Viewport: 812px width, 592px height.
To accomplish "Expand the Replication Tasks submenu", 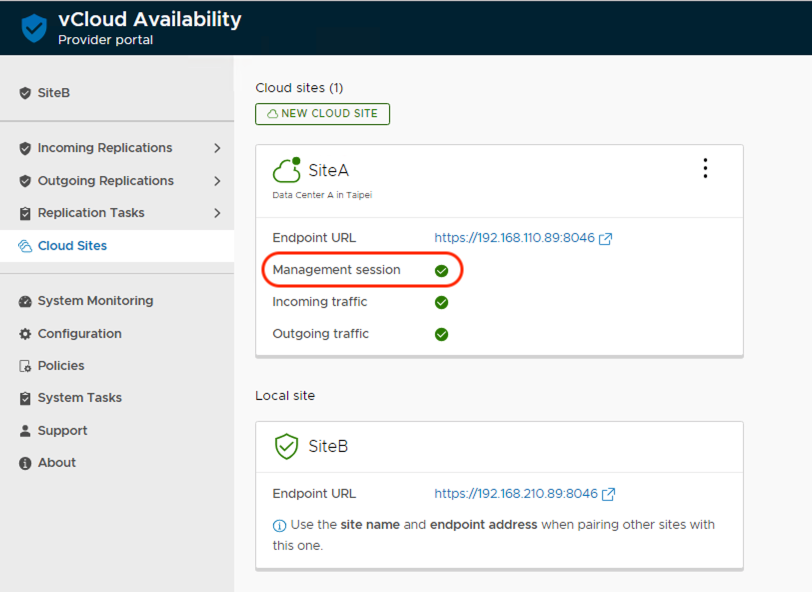I will coord(217,213).
